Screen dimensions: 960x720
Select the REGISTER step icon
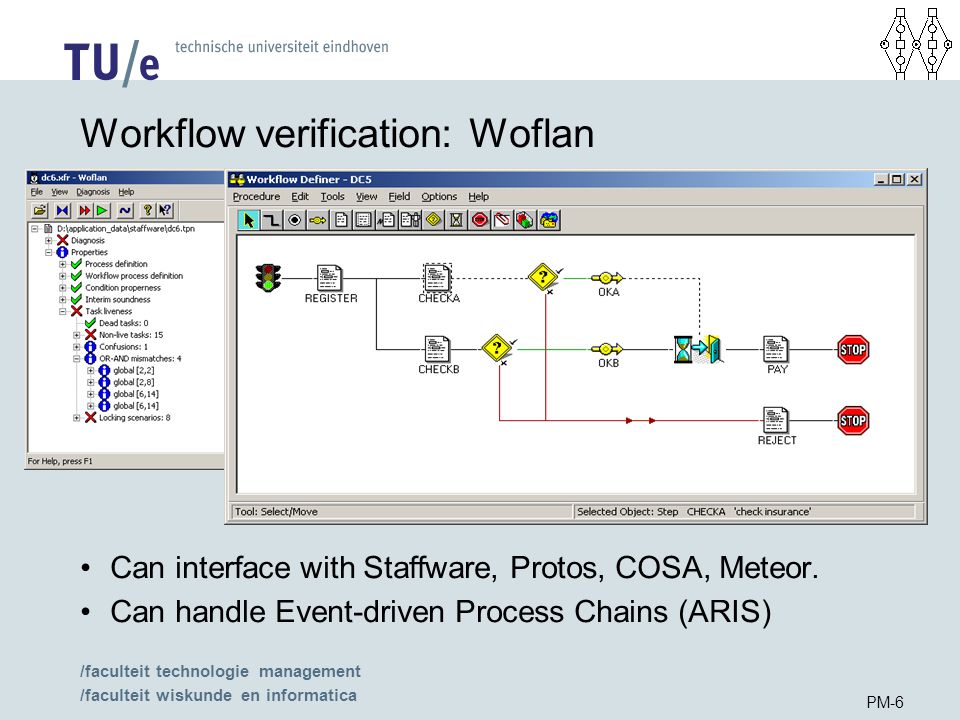click(329, 278)
